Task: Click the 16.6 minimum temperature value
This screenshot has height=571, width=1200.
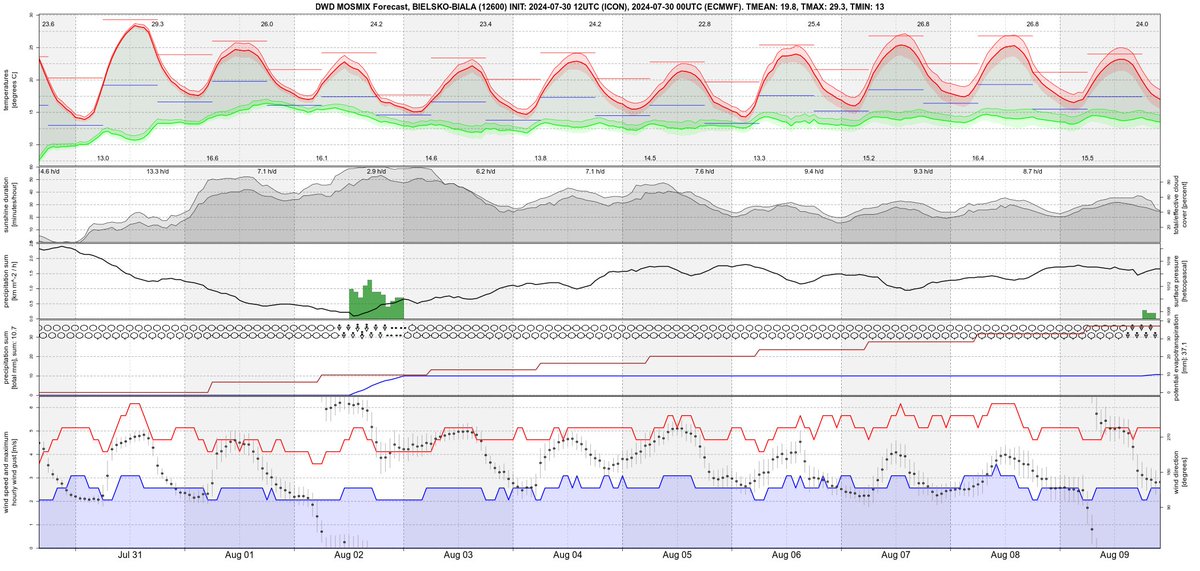Action: [x=212, y=159]
